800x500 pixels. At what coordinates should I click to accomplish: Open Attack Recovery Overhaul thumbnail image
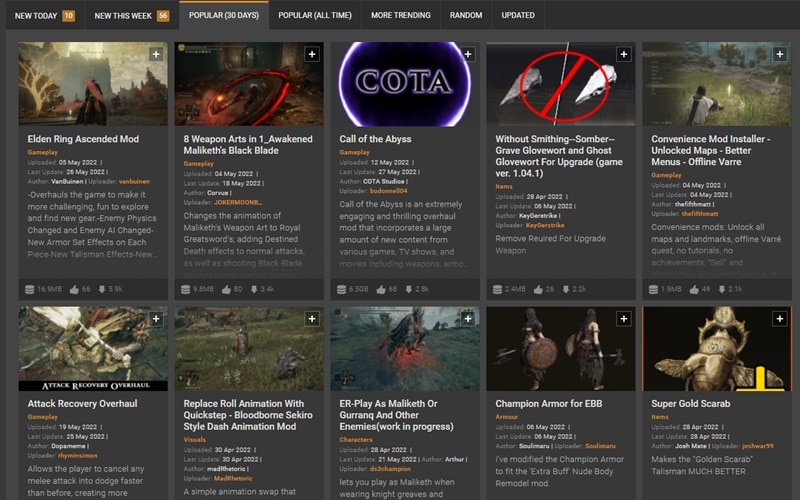tap(93, 348)
